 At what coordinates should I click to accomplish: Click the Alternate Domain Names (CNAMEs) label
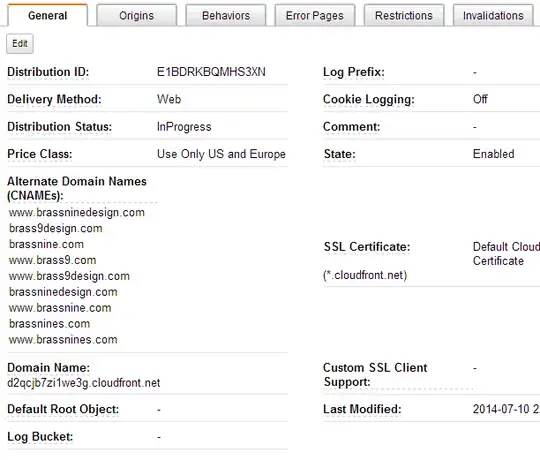tap(77, 188)
